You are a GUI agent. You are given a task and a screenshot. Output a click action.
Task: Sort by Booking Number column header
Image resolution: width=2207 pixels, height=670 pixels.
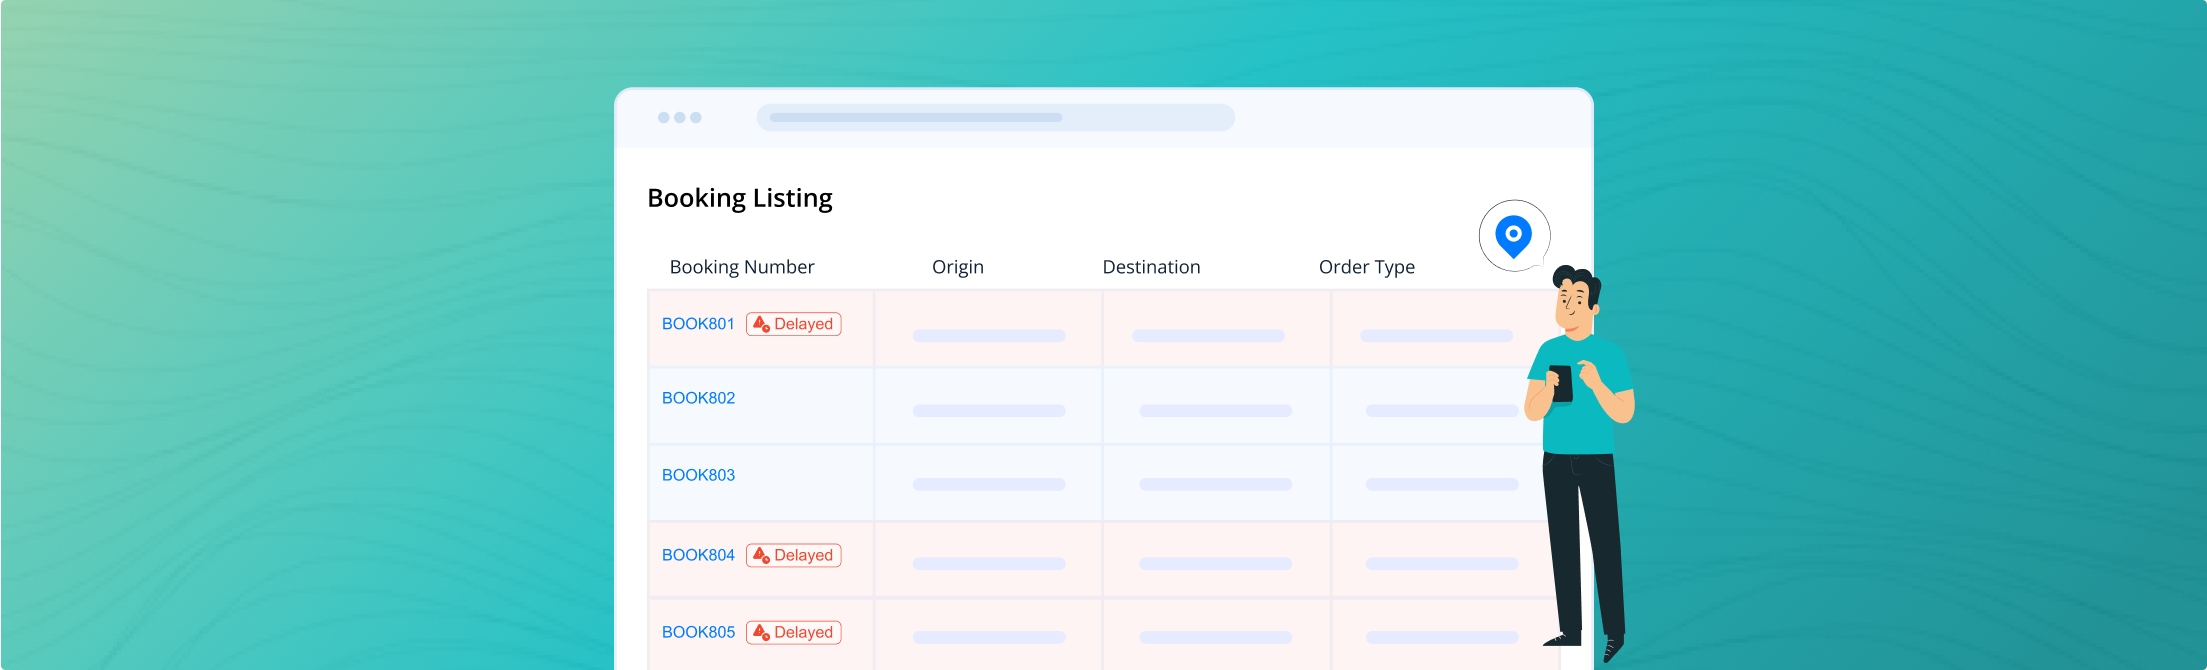741,267
